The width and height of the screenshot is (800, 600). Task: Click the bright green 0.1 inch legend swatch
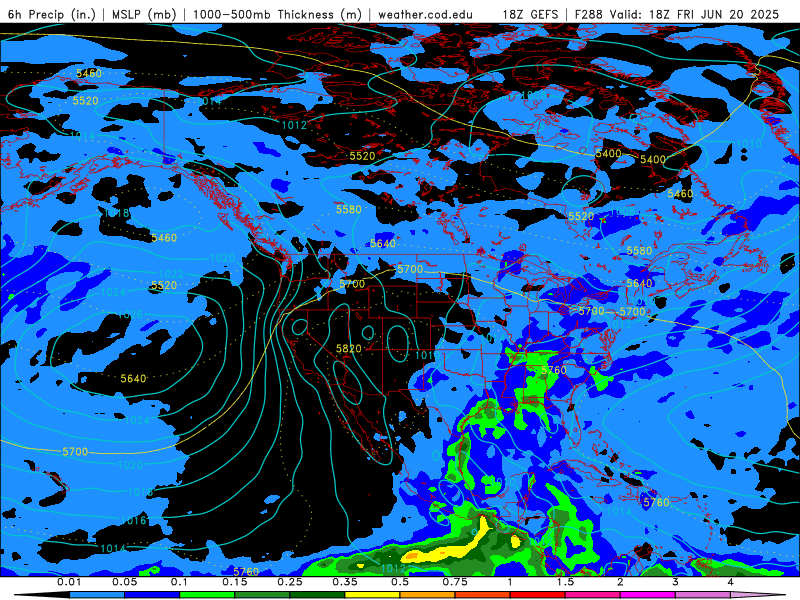207,595
